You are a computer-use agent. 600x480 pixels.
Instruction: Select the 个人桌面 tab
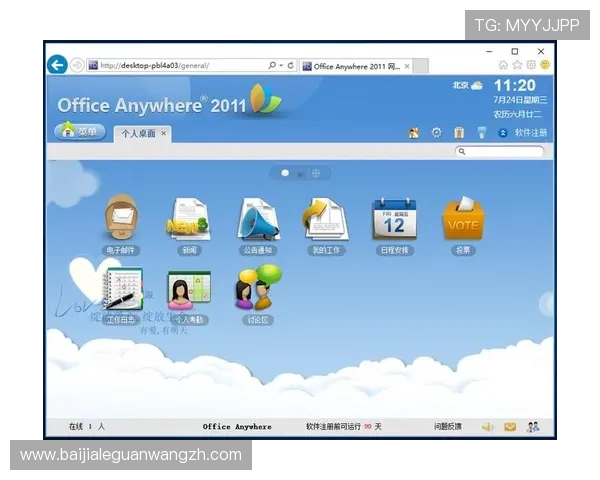click(139, 132)
